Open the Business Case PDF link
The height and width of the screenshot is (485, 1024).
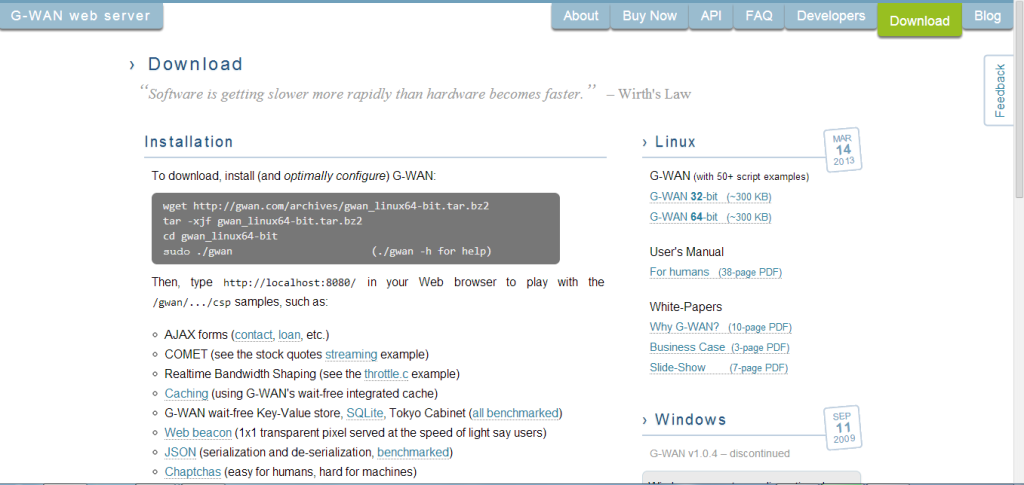coord(719,347)
